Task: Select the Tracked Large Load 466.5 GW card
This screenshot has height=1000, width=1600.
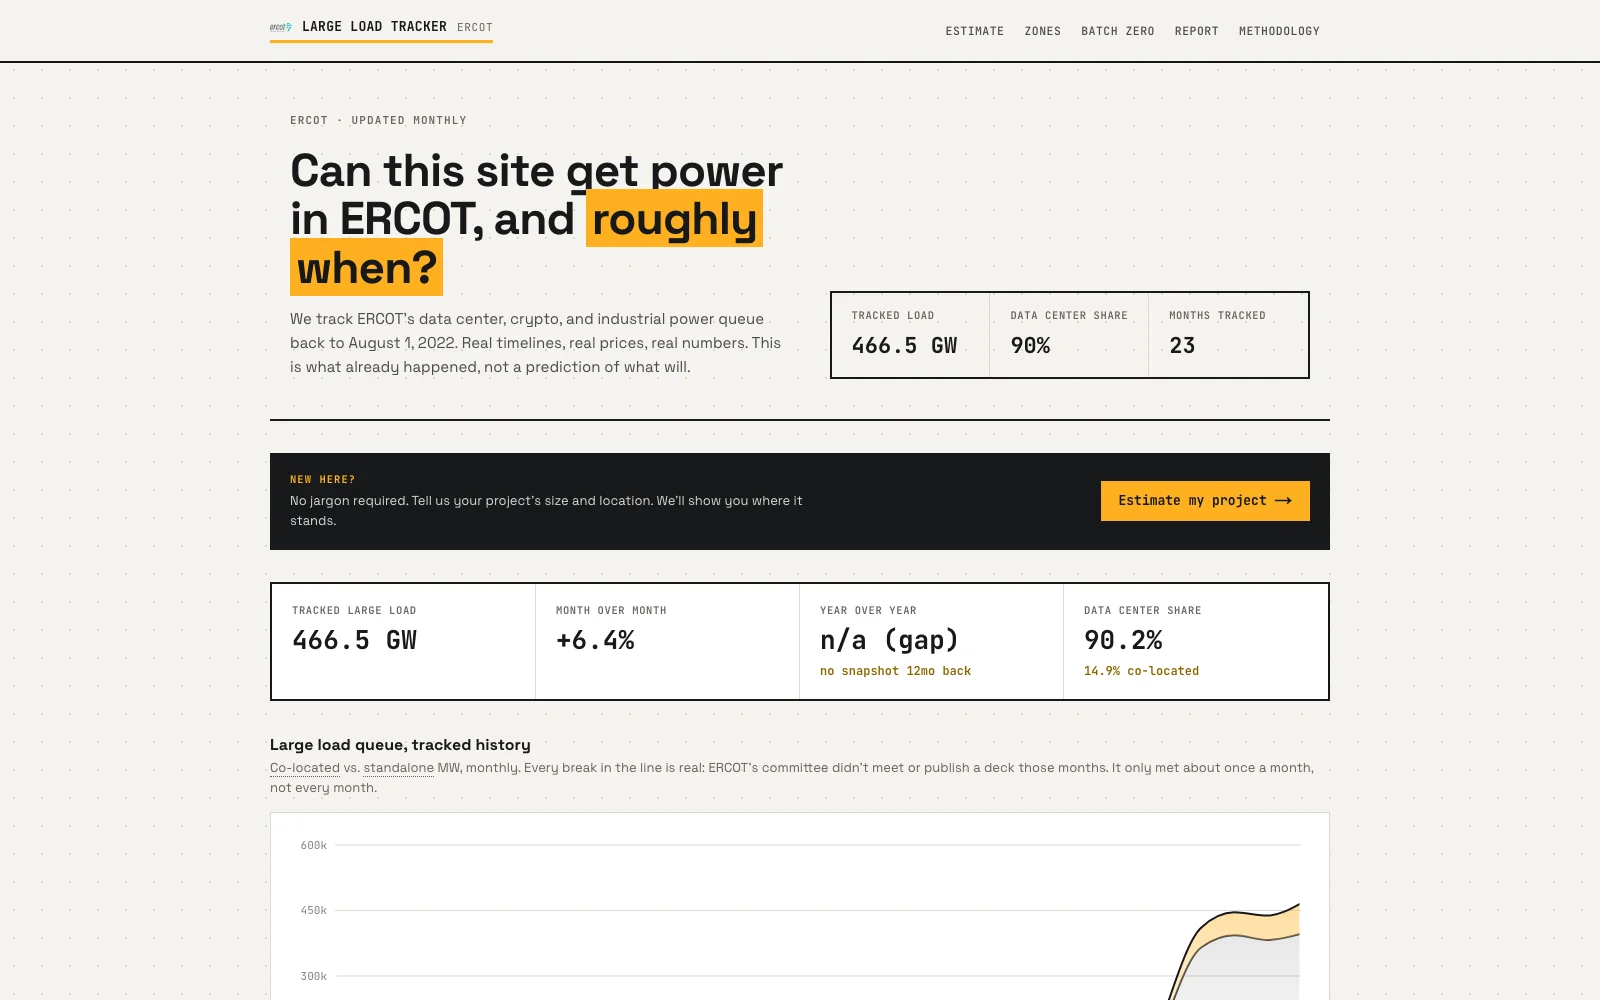Action: pos(403,641)
